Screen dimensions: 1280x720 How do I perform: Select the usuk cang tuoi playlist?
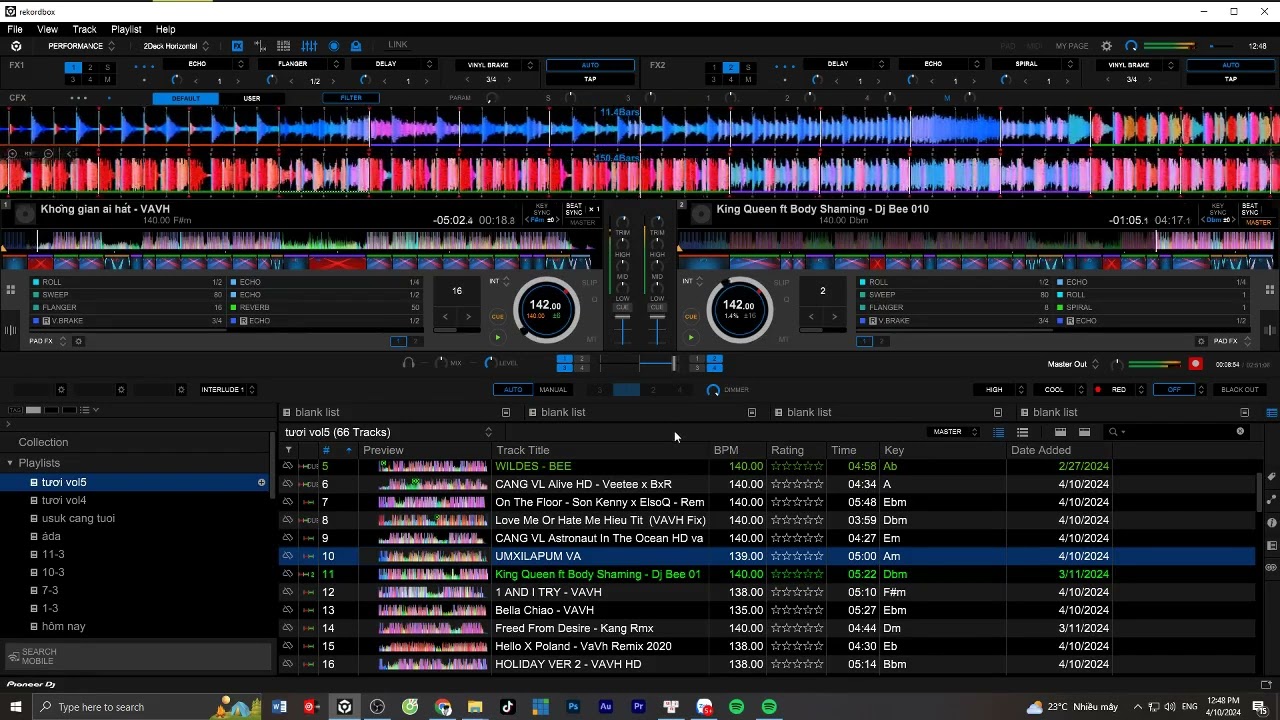(78, 518)
